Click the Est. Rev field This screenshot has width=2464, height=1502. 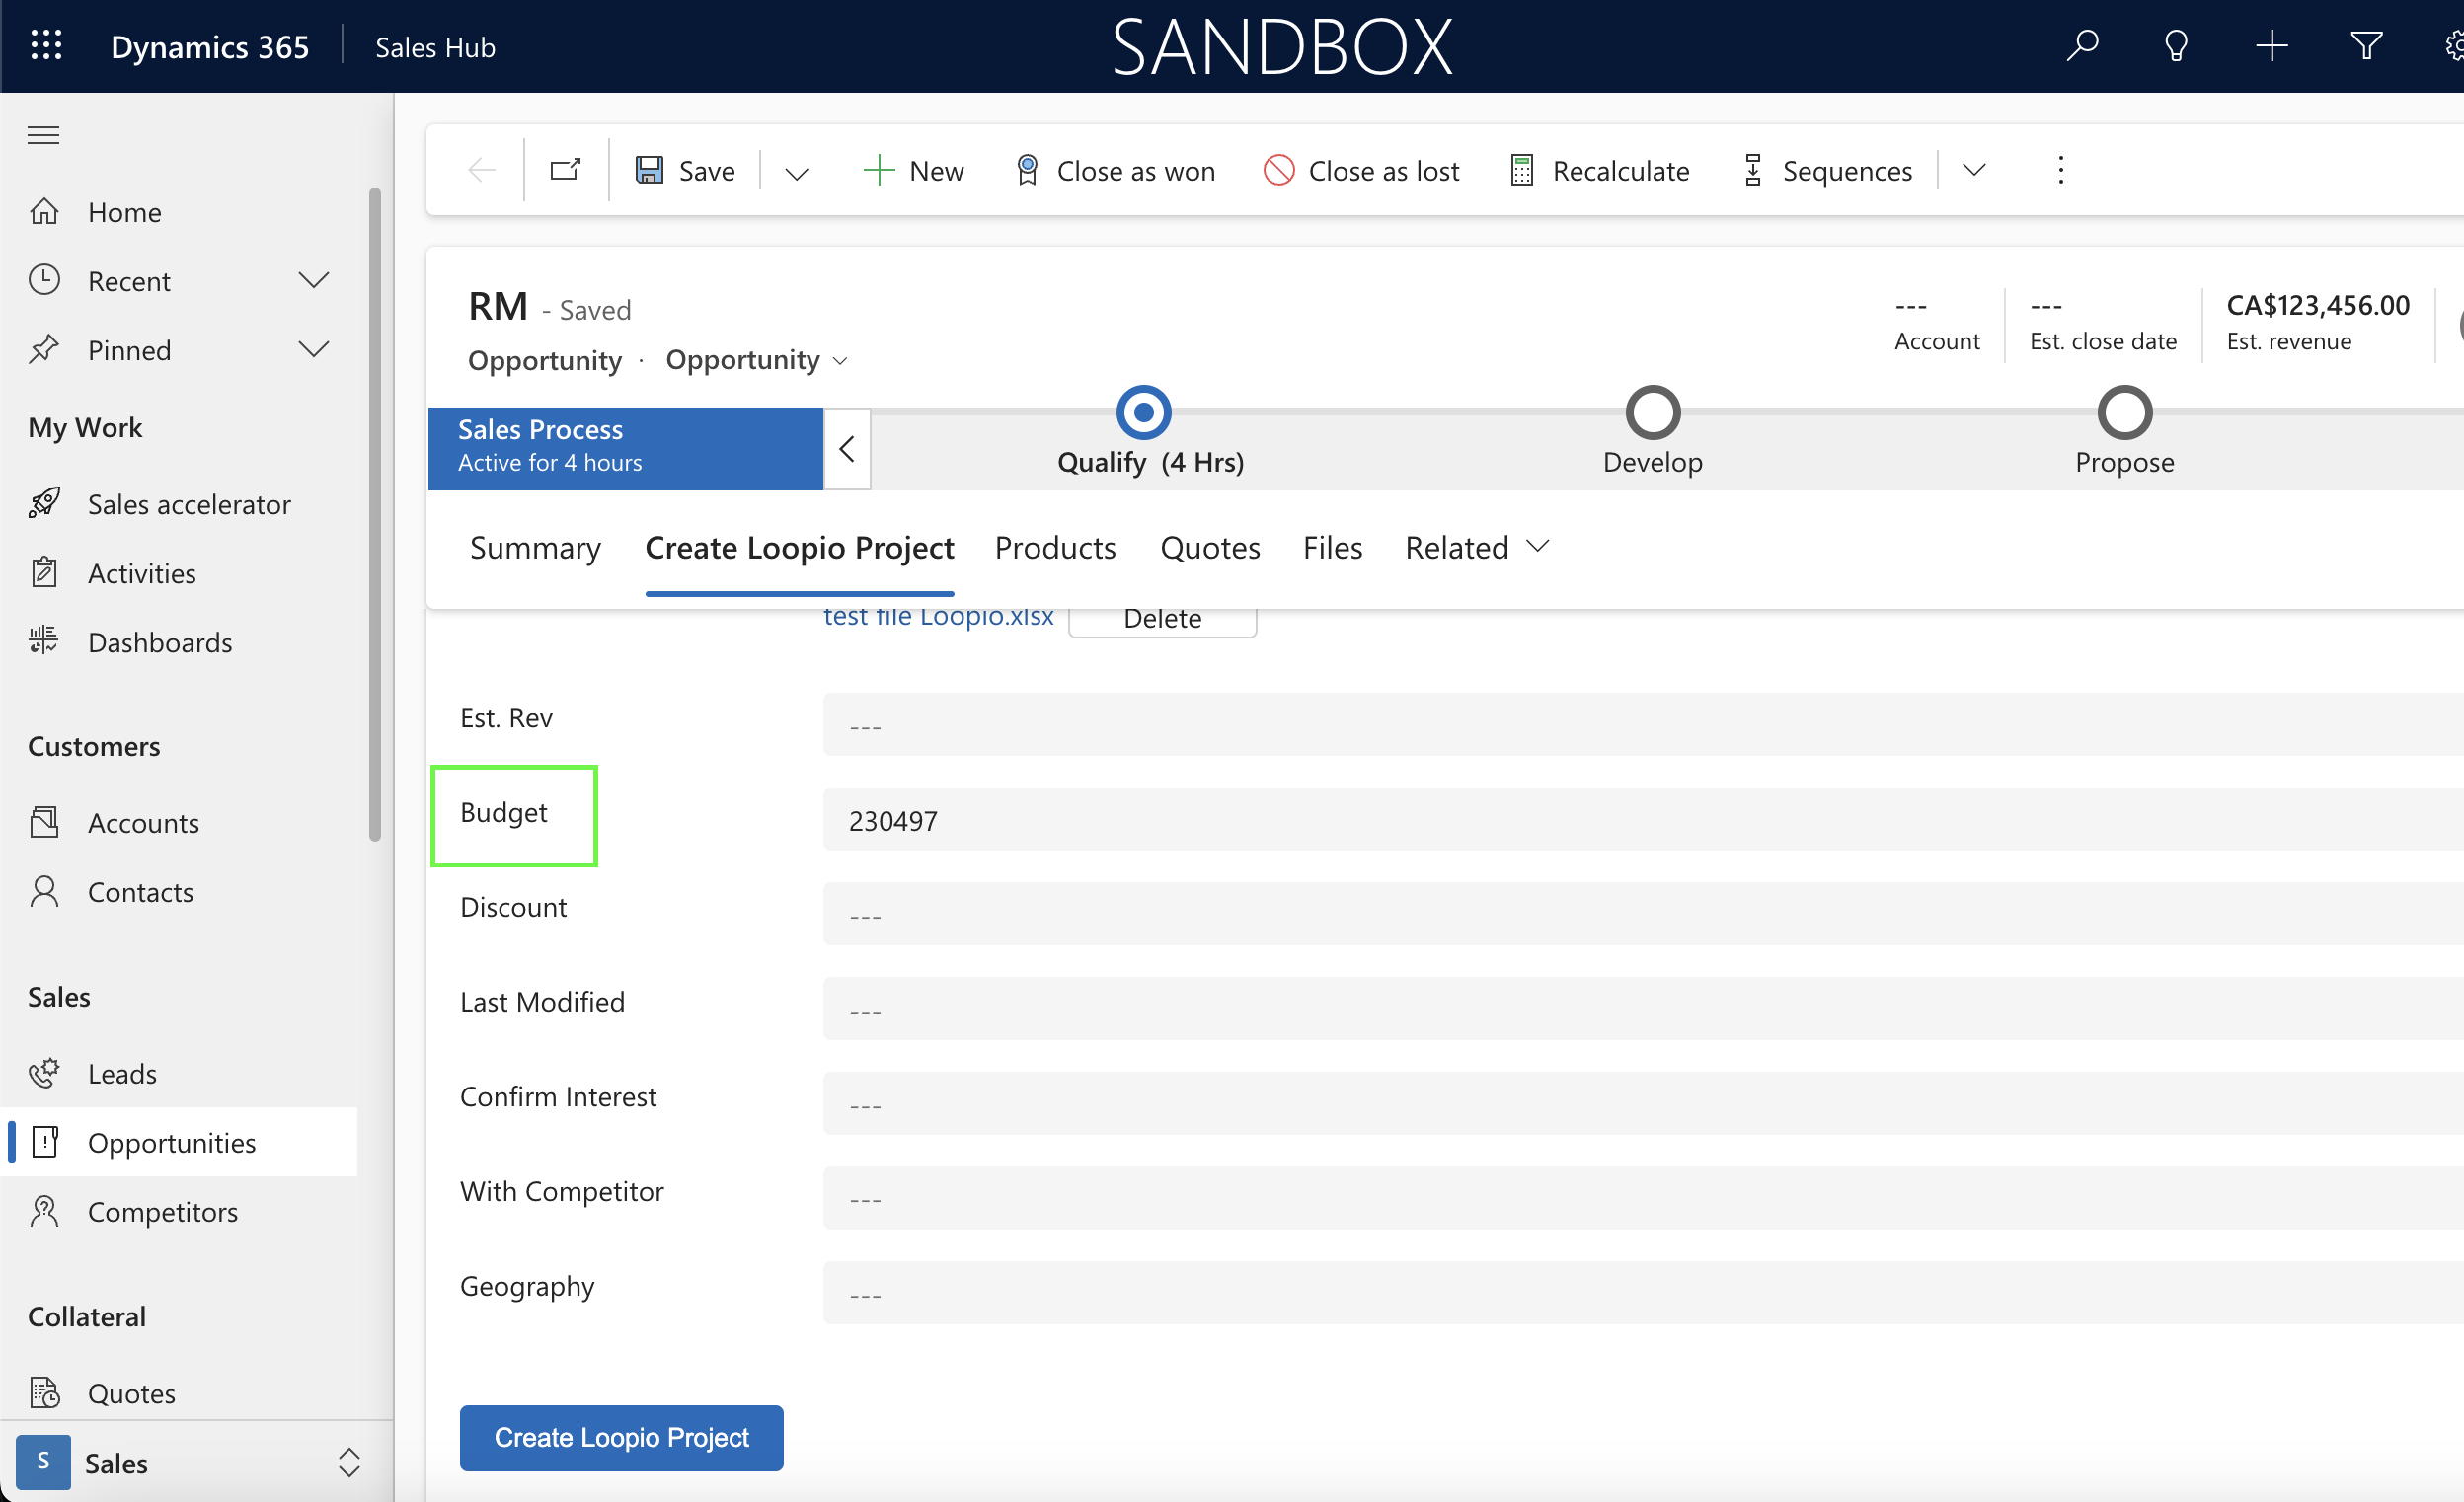[1642, 724]
